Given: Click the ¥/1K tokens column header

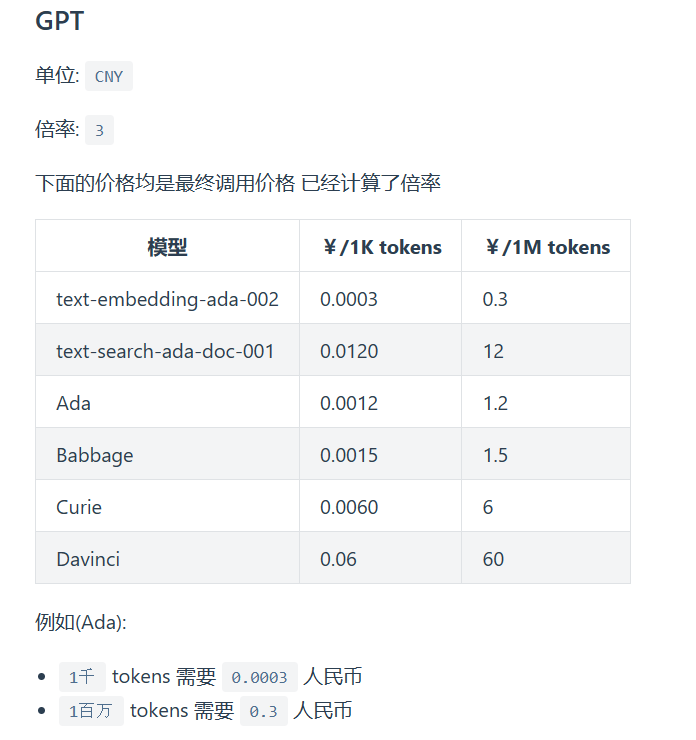Looking at the screenshot, I should click(381, 247).
